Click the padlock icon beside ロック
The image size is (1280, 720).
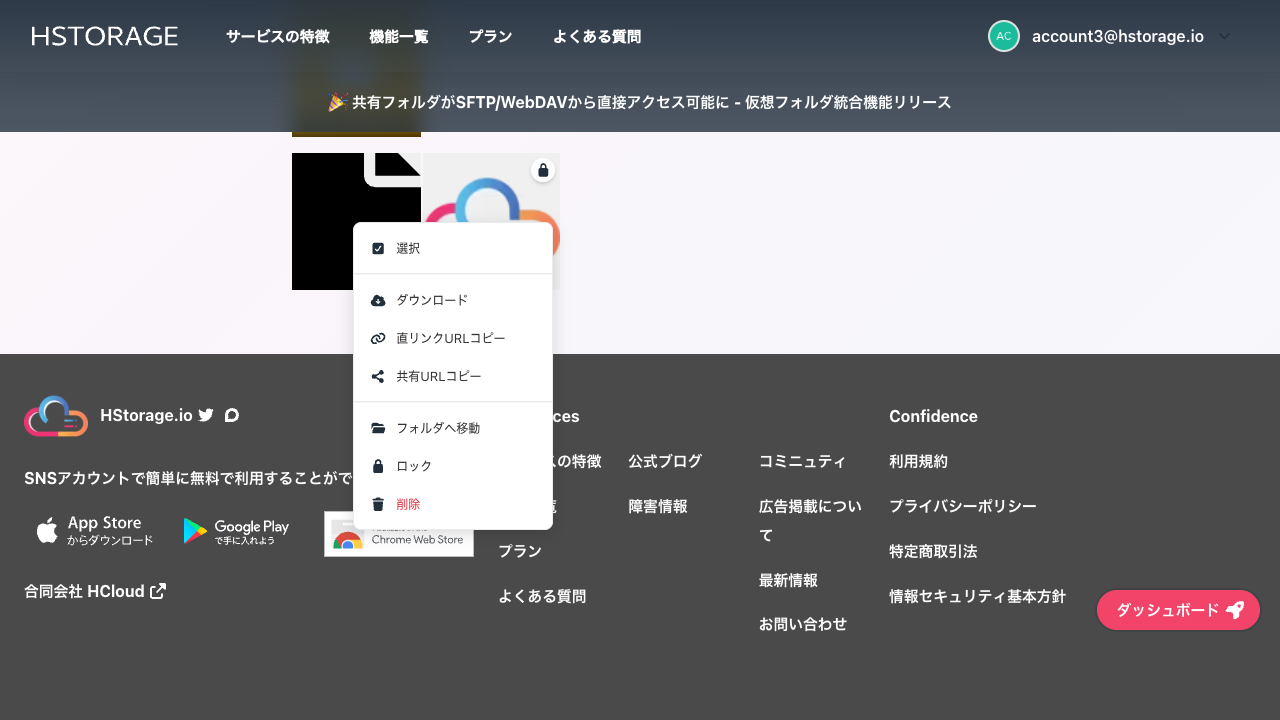(378, 466)
